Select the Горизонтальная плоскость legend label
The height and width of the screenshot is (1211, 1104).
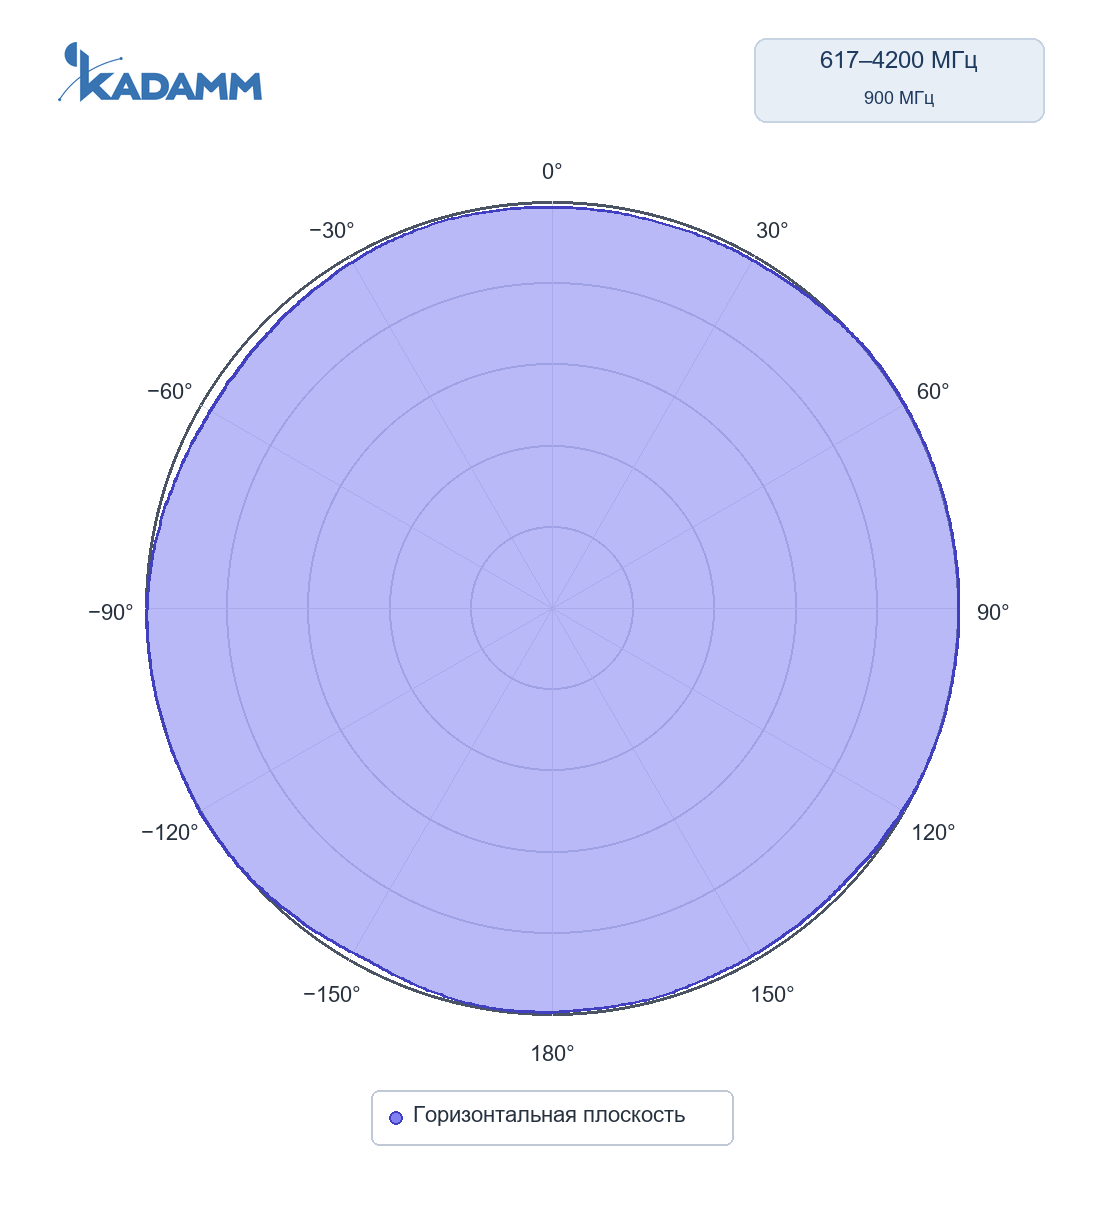549,1115
